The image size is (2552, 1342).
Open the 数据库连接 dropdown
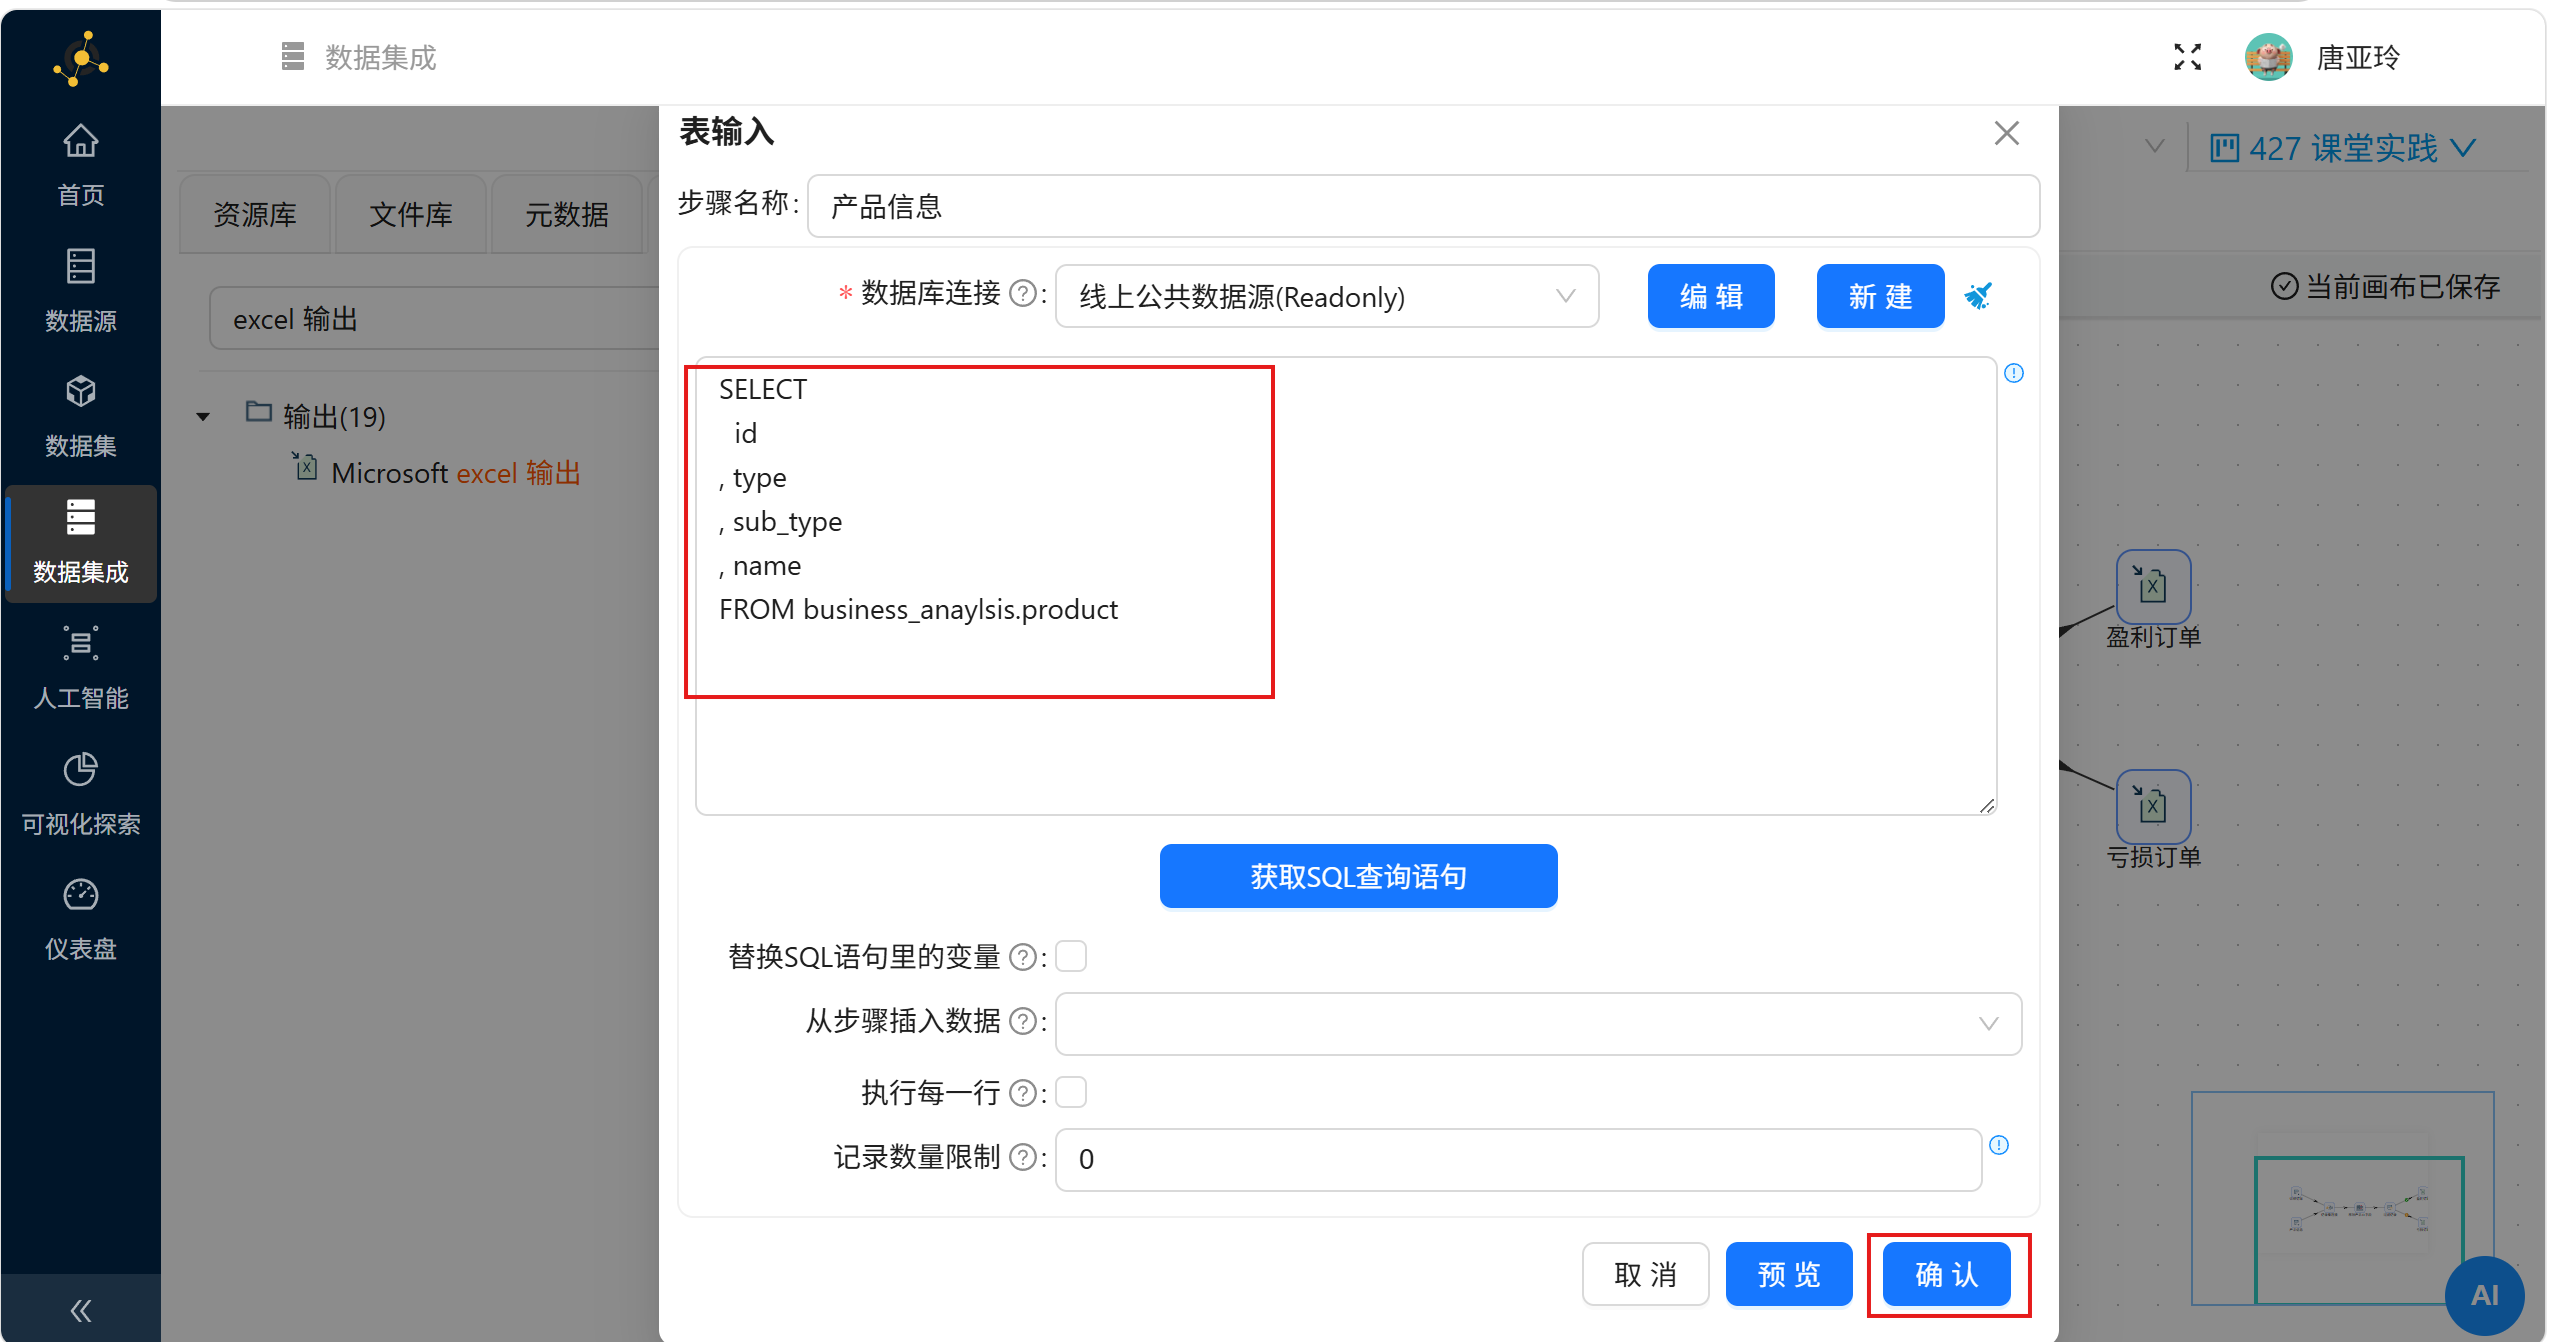click(x=1326, y=296)
